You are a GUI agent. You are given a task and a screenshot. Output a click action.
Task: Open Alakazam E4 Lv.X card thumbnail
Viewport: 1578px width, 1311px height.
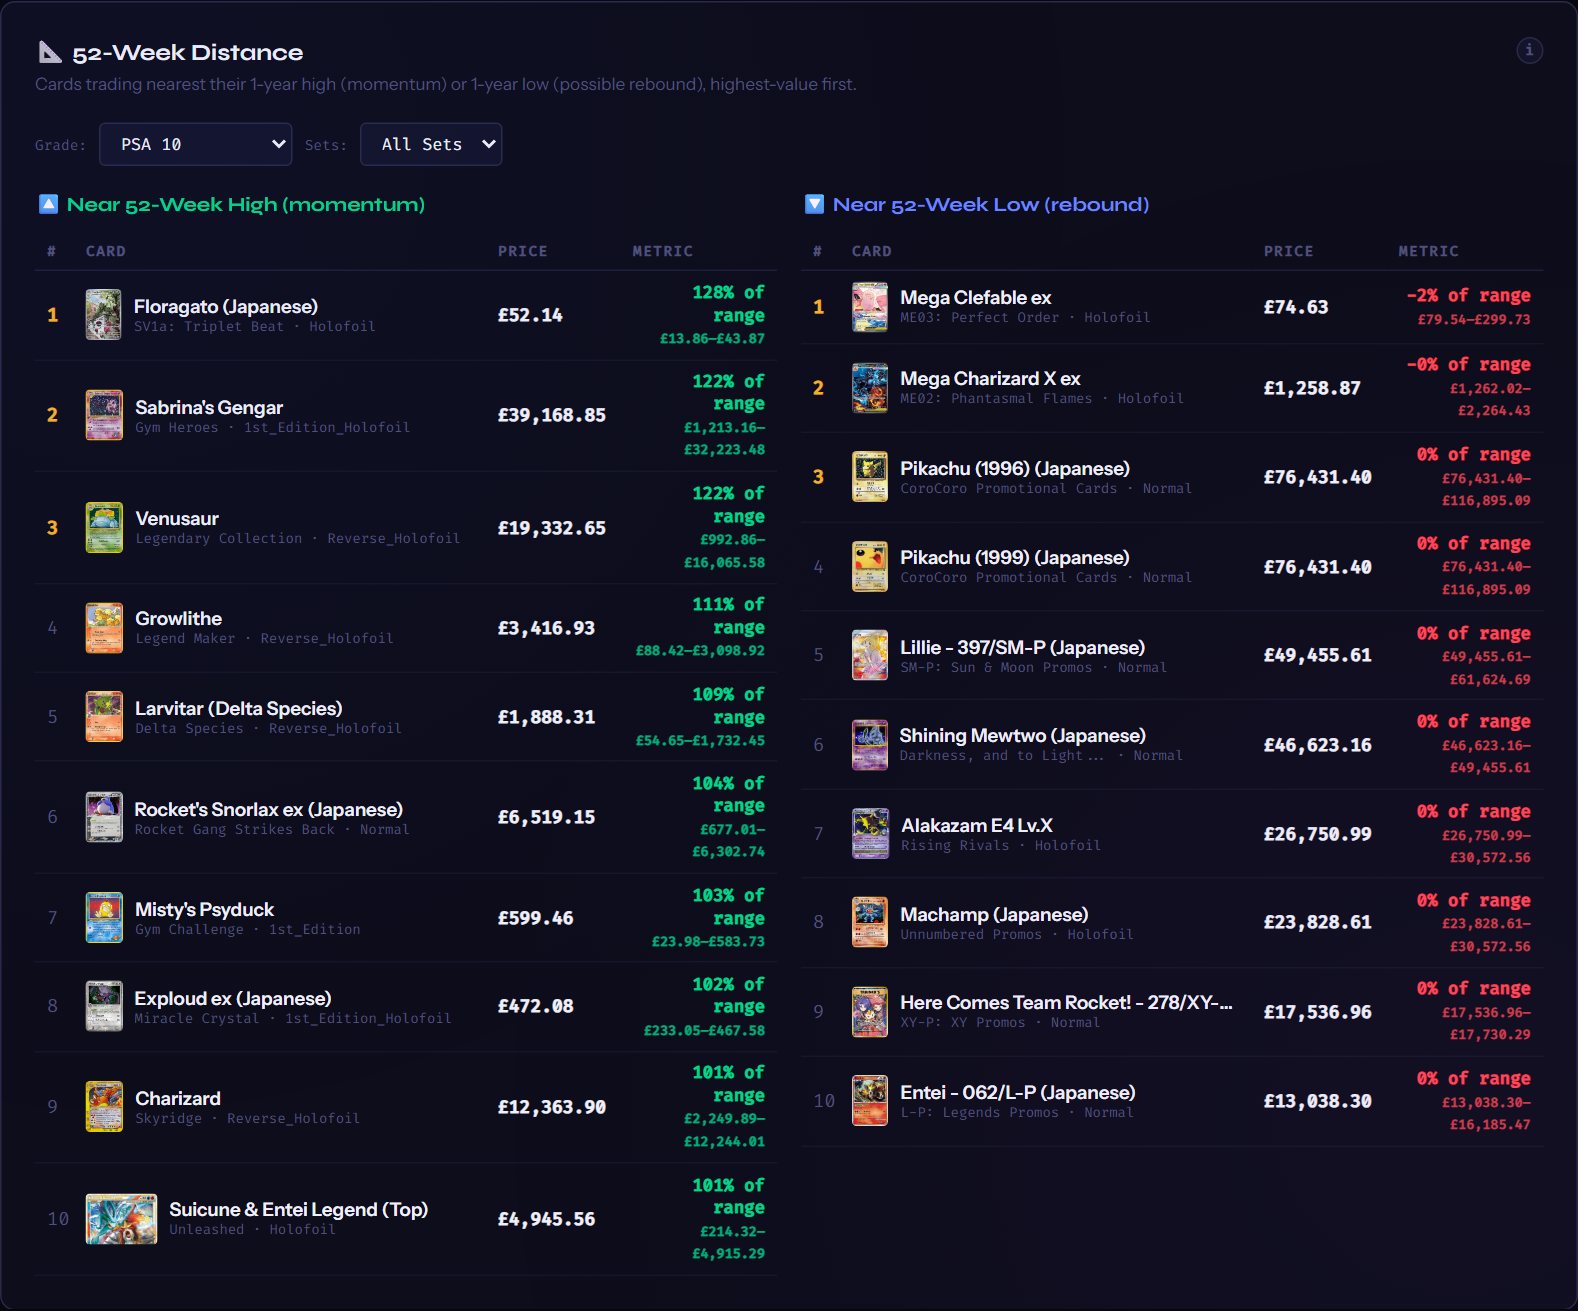point(870,834)
